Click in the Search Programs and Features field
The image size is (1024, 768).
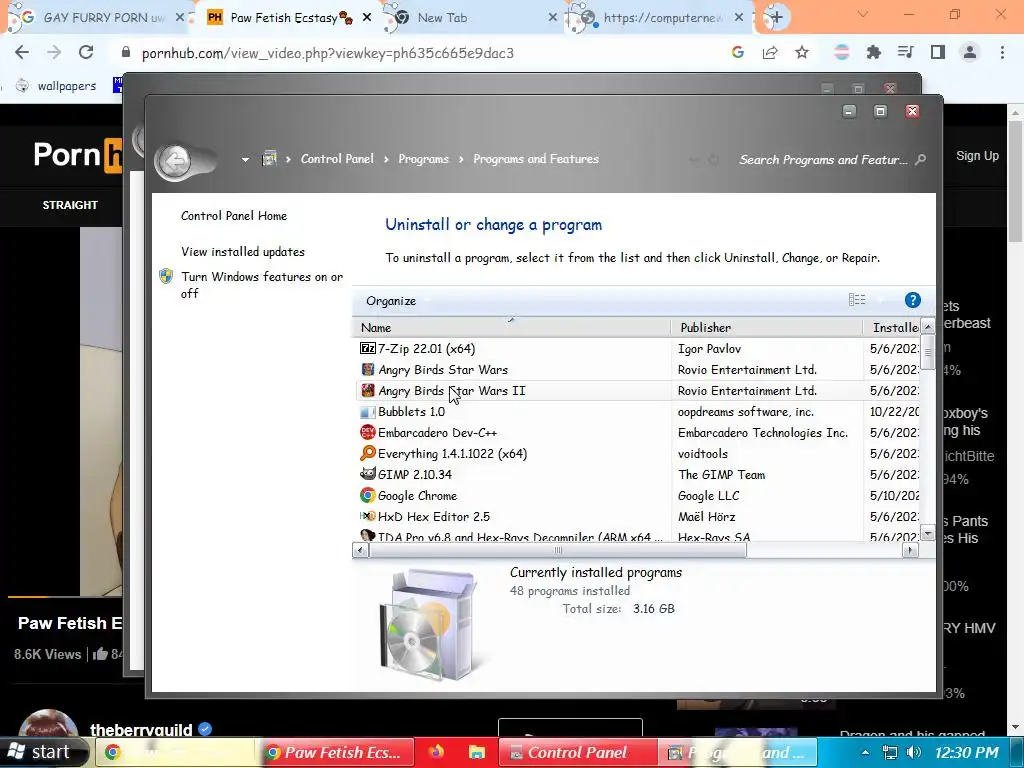[x=823, y=159]
